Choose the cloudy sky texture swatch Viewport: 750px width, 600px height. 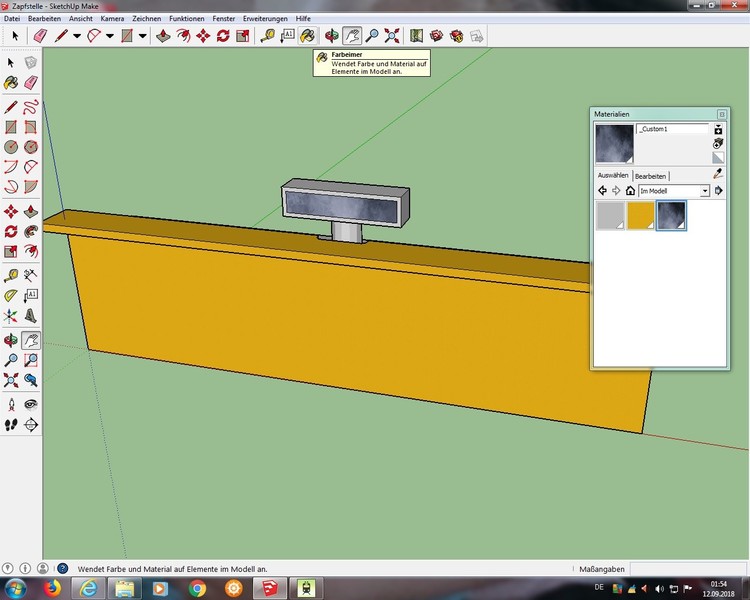(671, 215)
